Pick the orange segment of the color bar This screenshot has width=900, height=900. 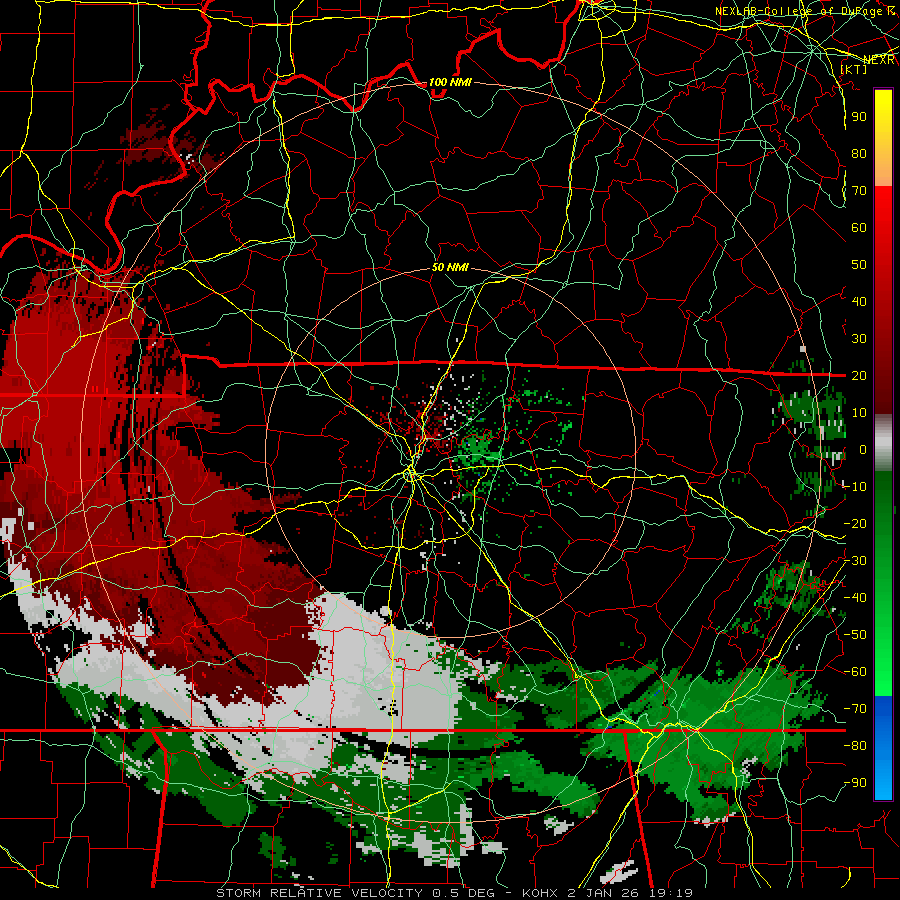(x=883, y=168)
